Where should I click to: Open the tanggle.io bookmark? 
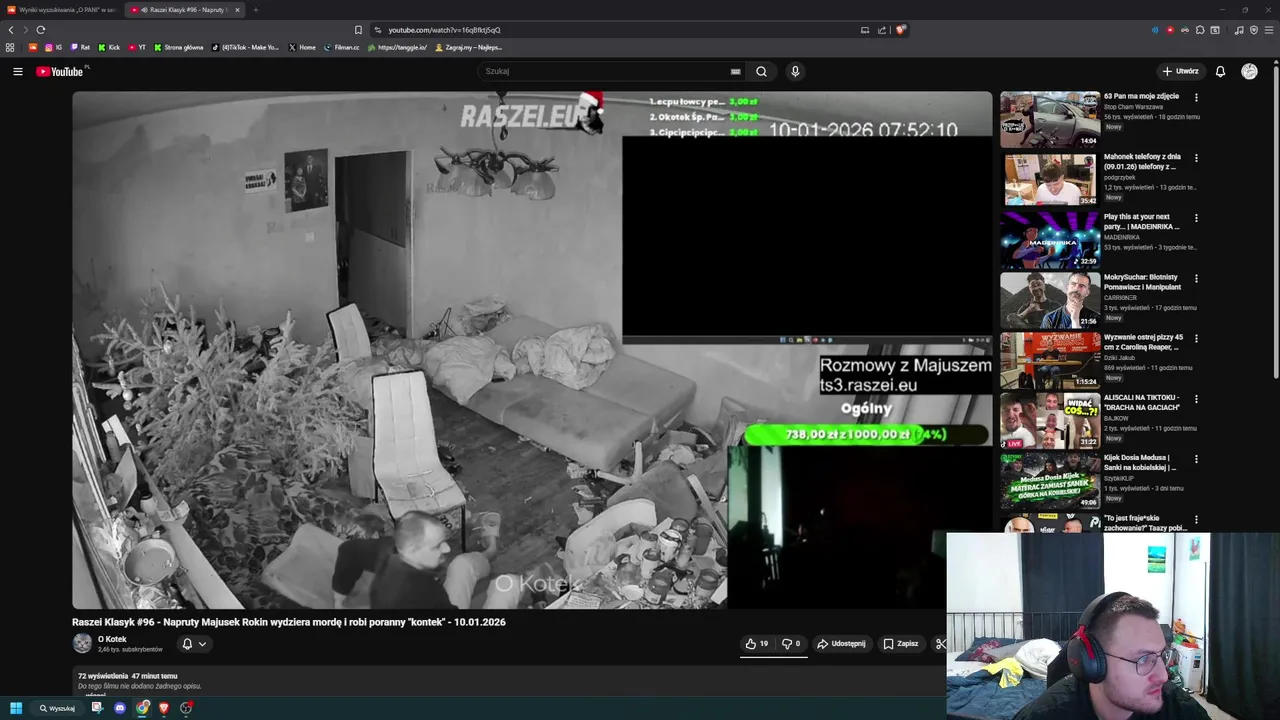pyautogui.click(x=398, y=47)
